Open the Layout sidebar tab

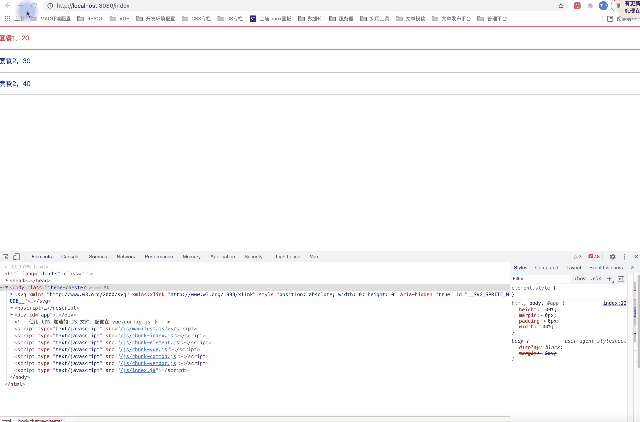[574, 268]
